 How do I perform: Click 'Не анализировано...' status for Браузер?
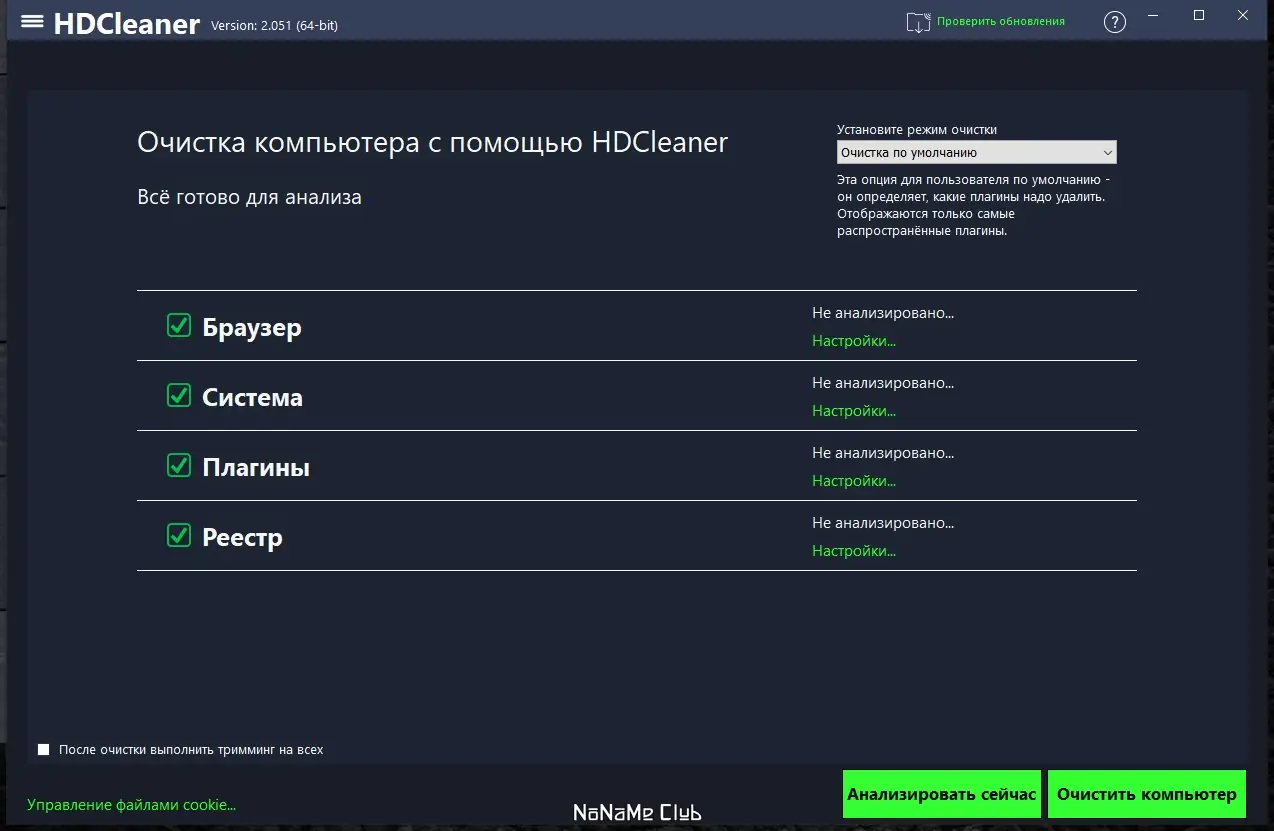tap(883, 313)
